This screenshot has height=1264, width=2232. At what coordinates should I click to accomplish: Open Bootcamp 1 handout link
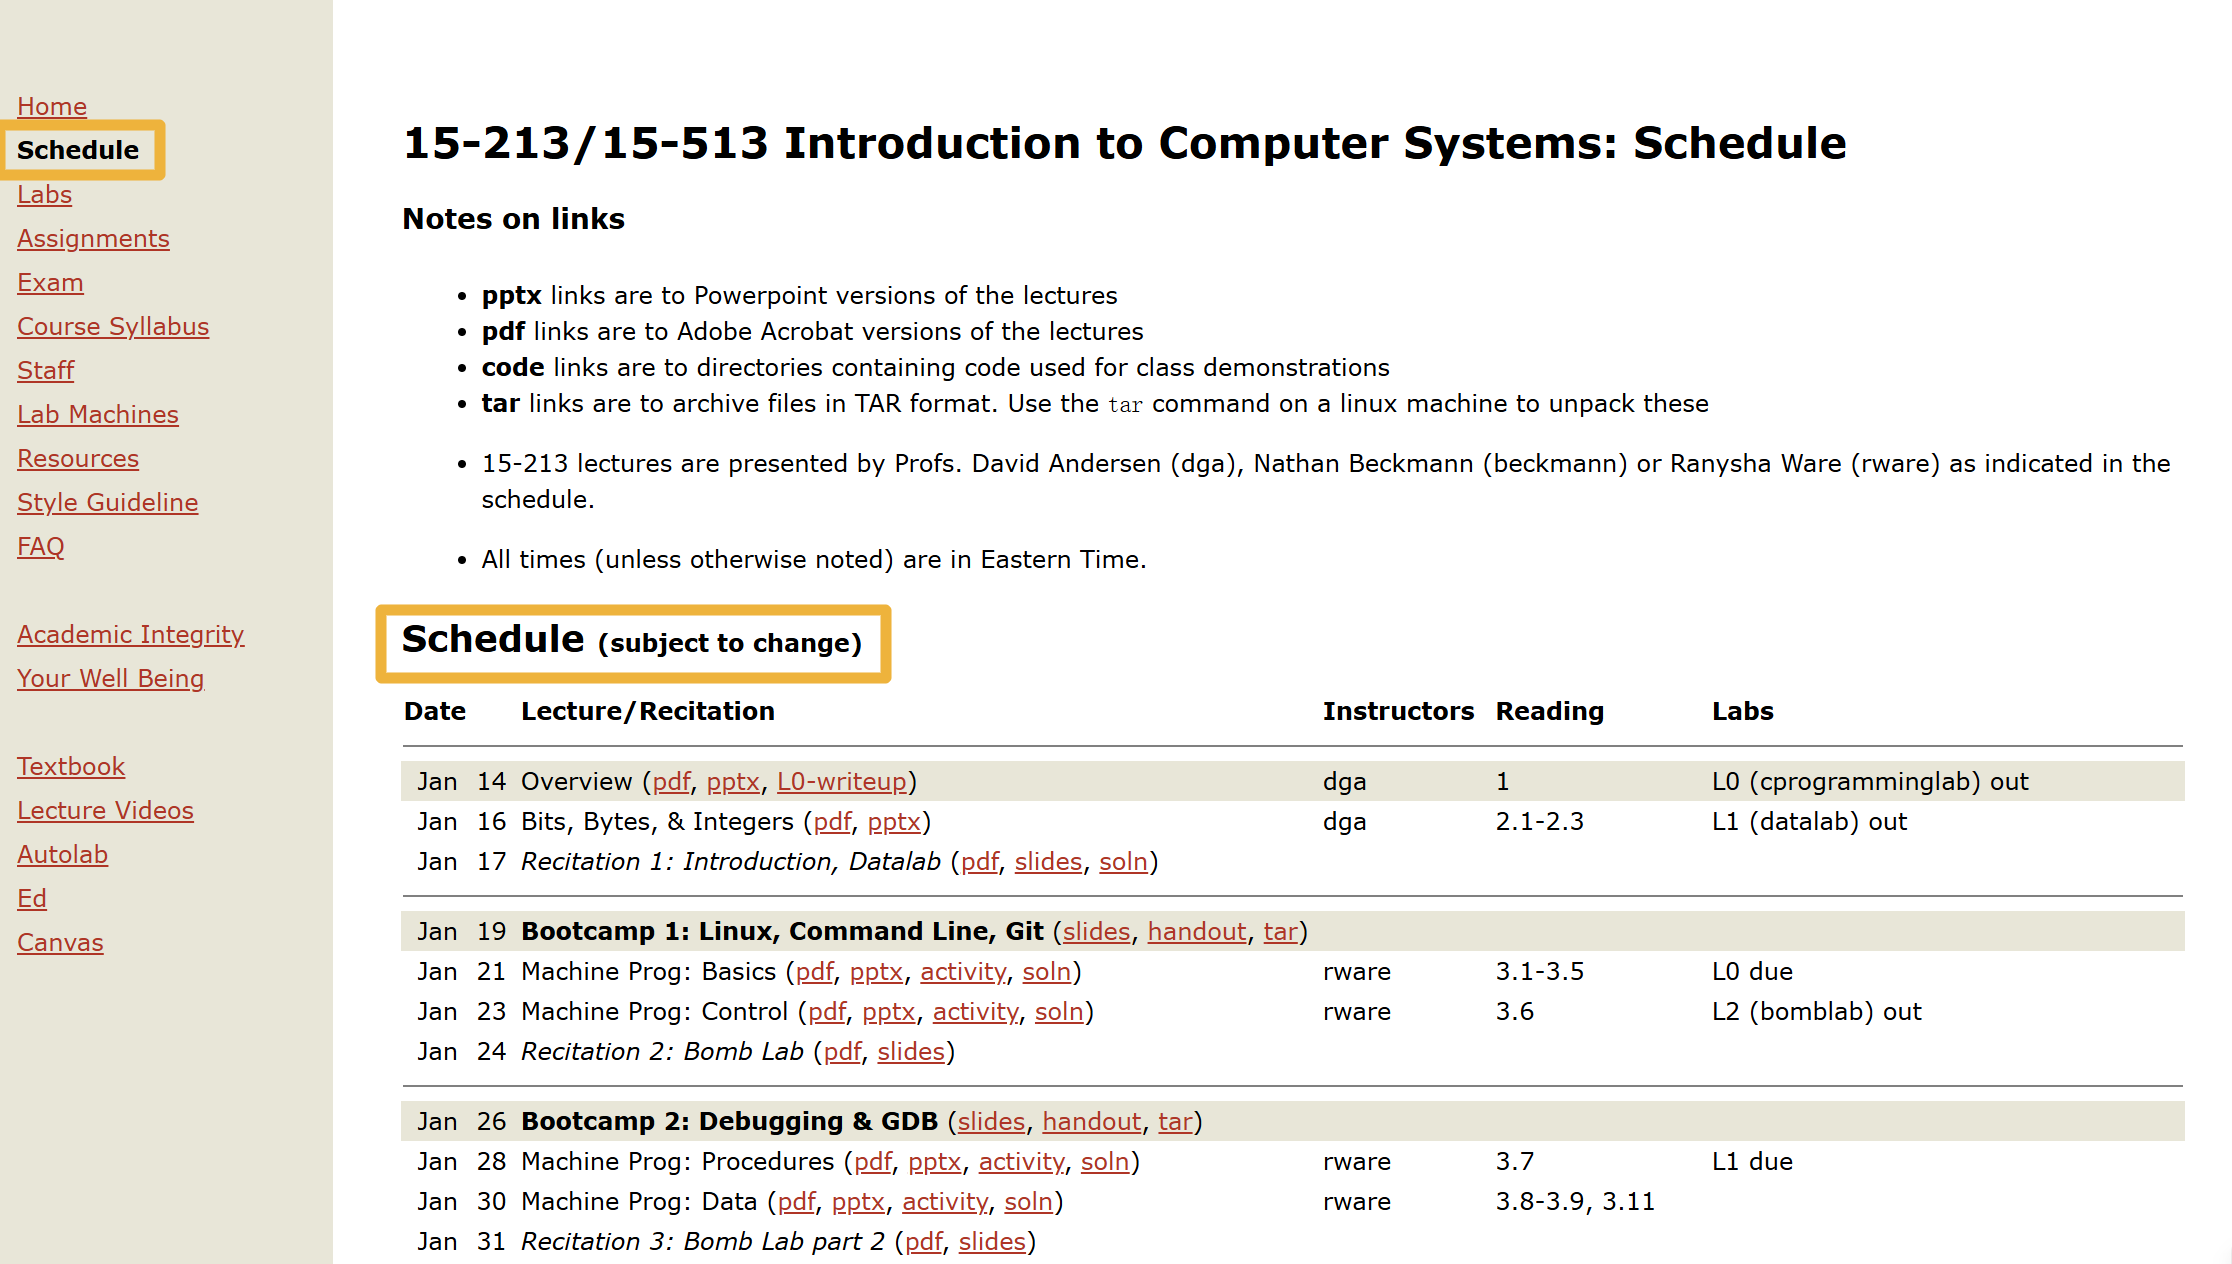pos(1196,931)
